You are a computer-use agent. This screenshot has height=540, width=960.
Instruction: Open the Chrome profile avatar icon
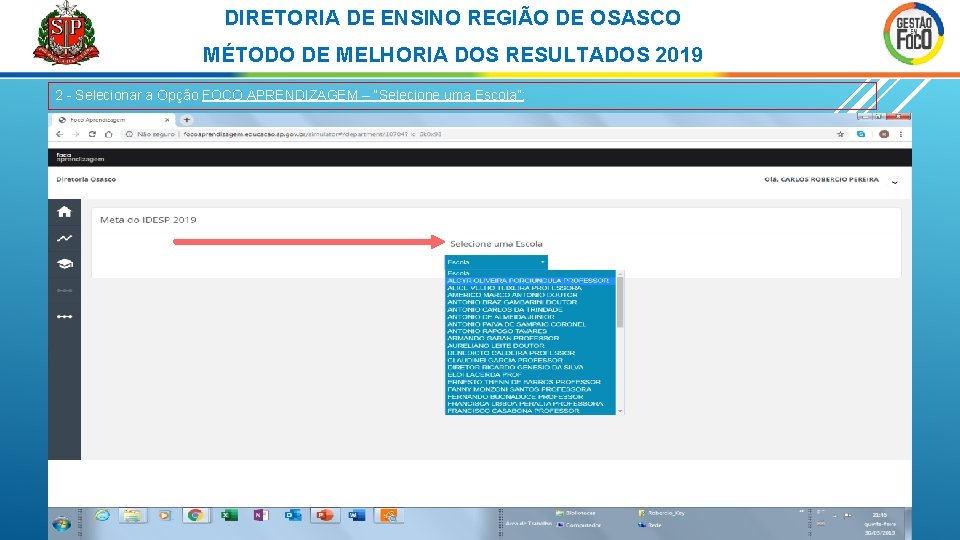[883, 134]
